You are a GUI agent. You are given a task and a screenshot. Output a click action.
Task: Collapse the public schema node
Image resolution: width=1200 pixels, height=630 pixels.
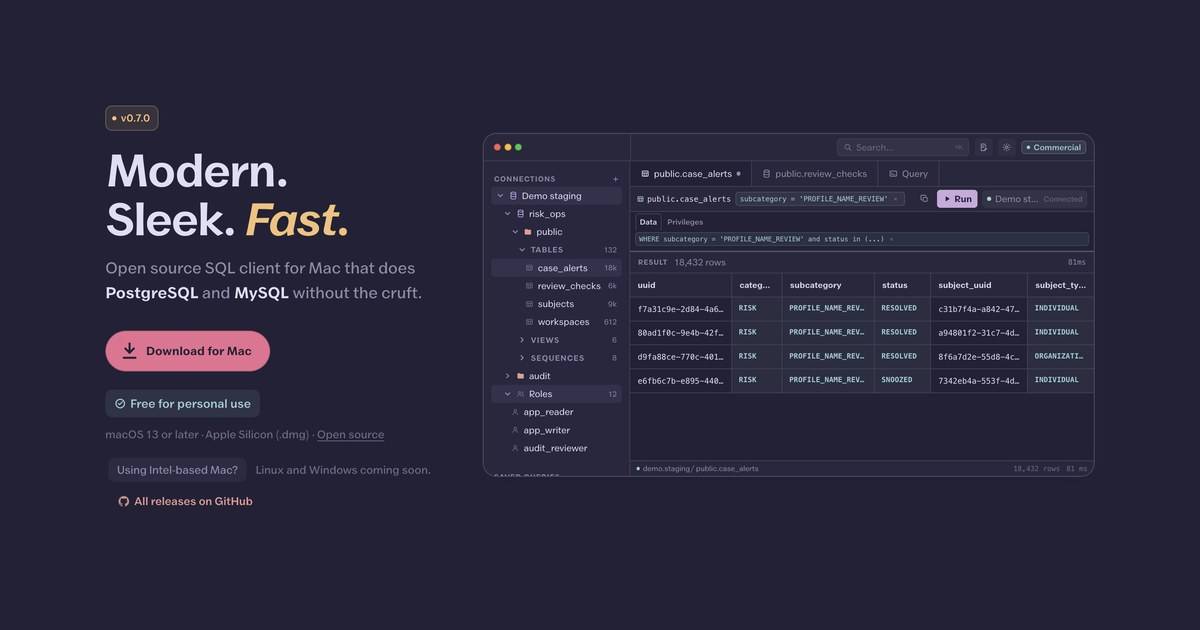click(514, 232)
